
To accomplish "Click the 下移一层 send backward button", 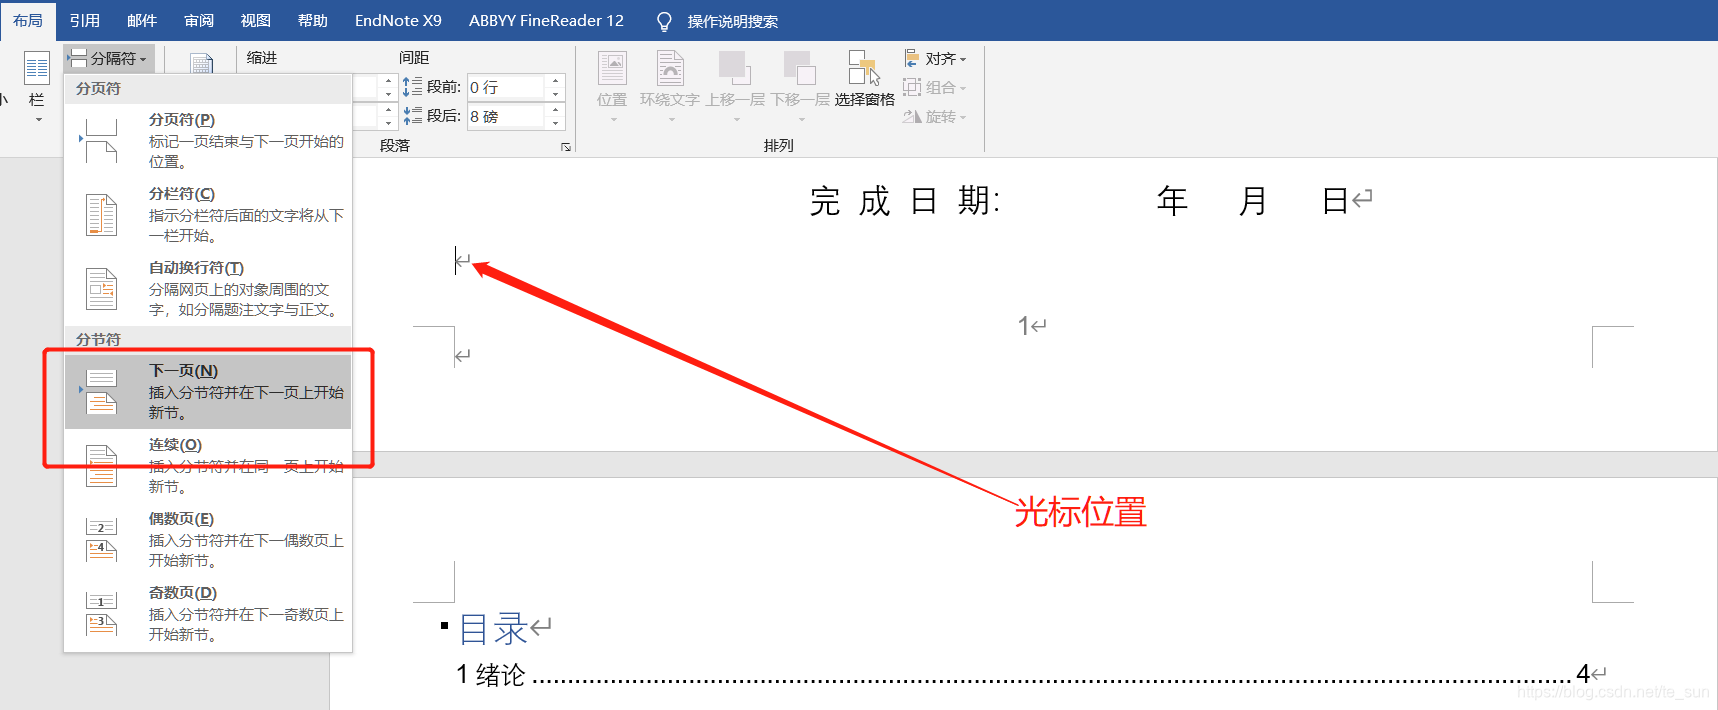I will (x=801, y=87).
